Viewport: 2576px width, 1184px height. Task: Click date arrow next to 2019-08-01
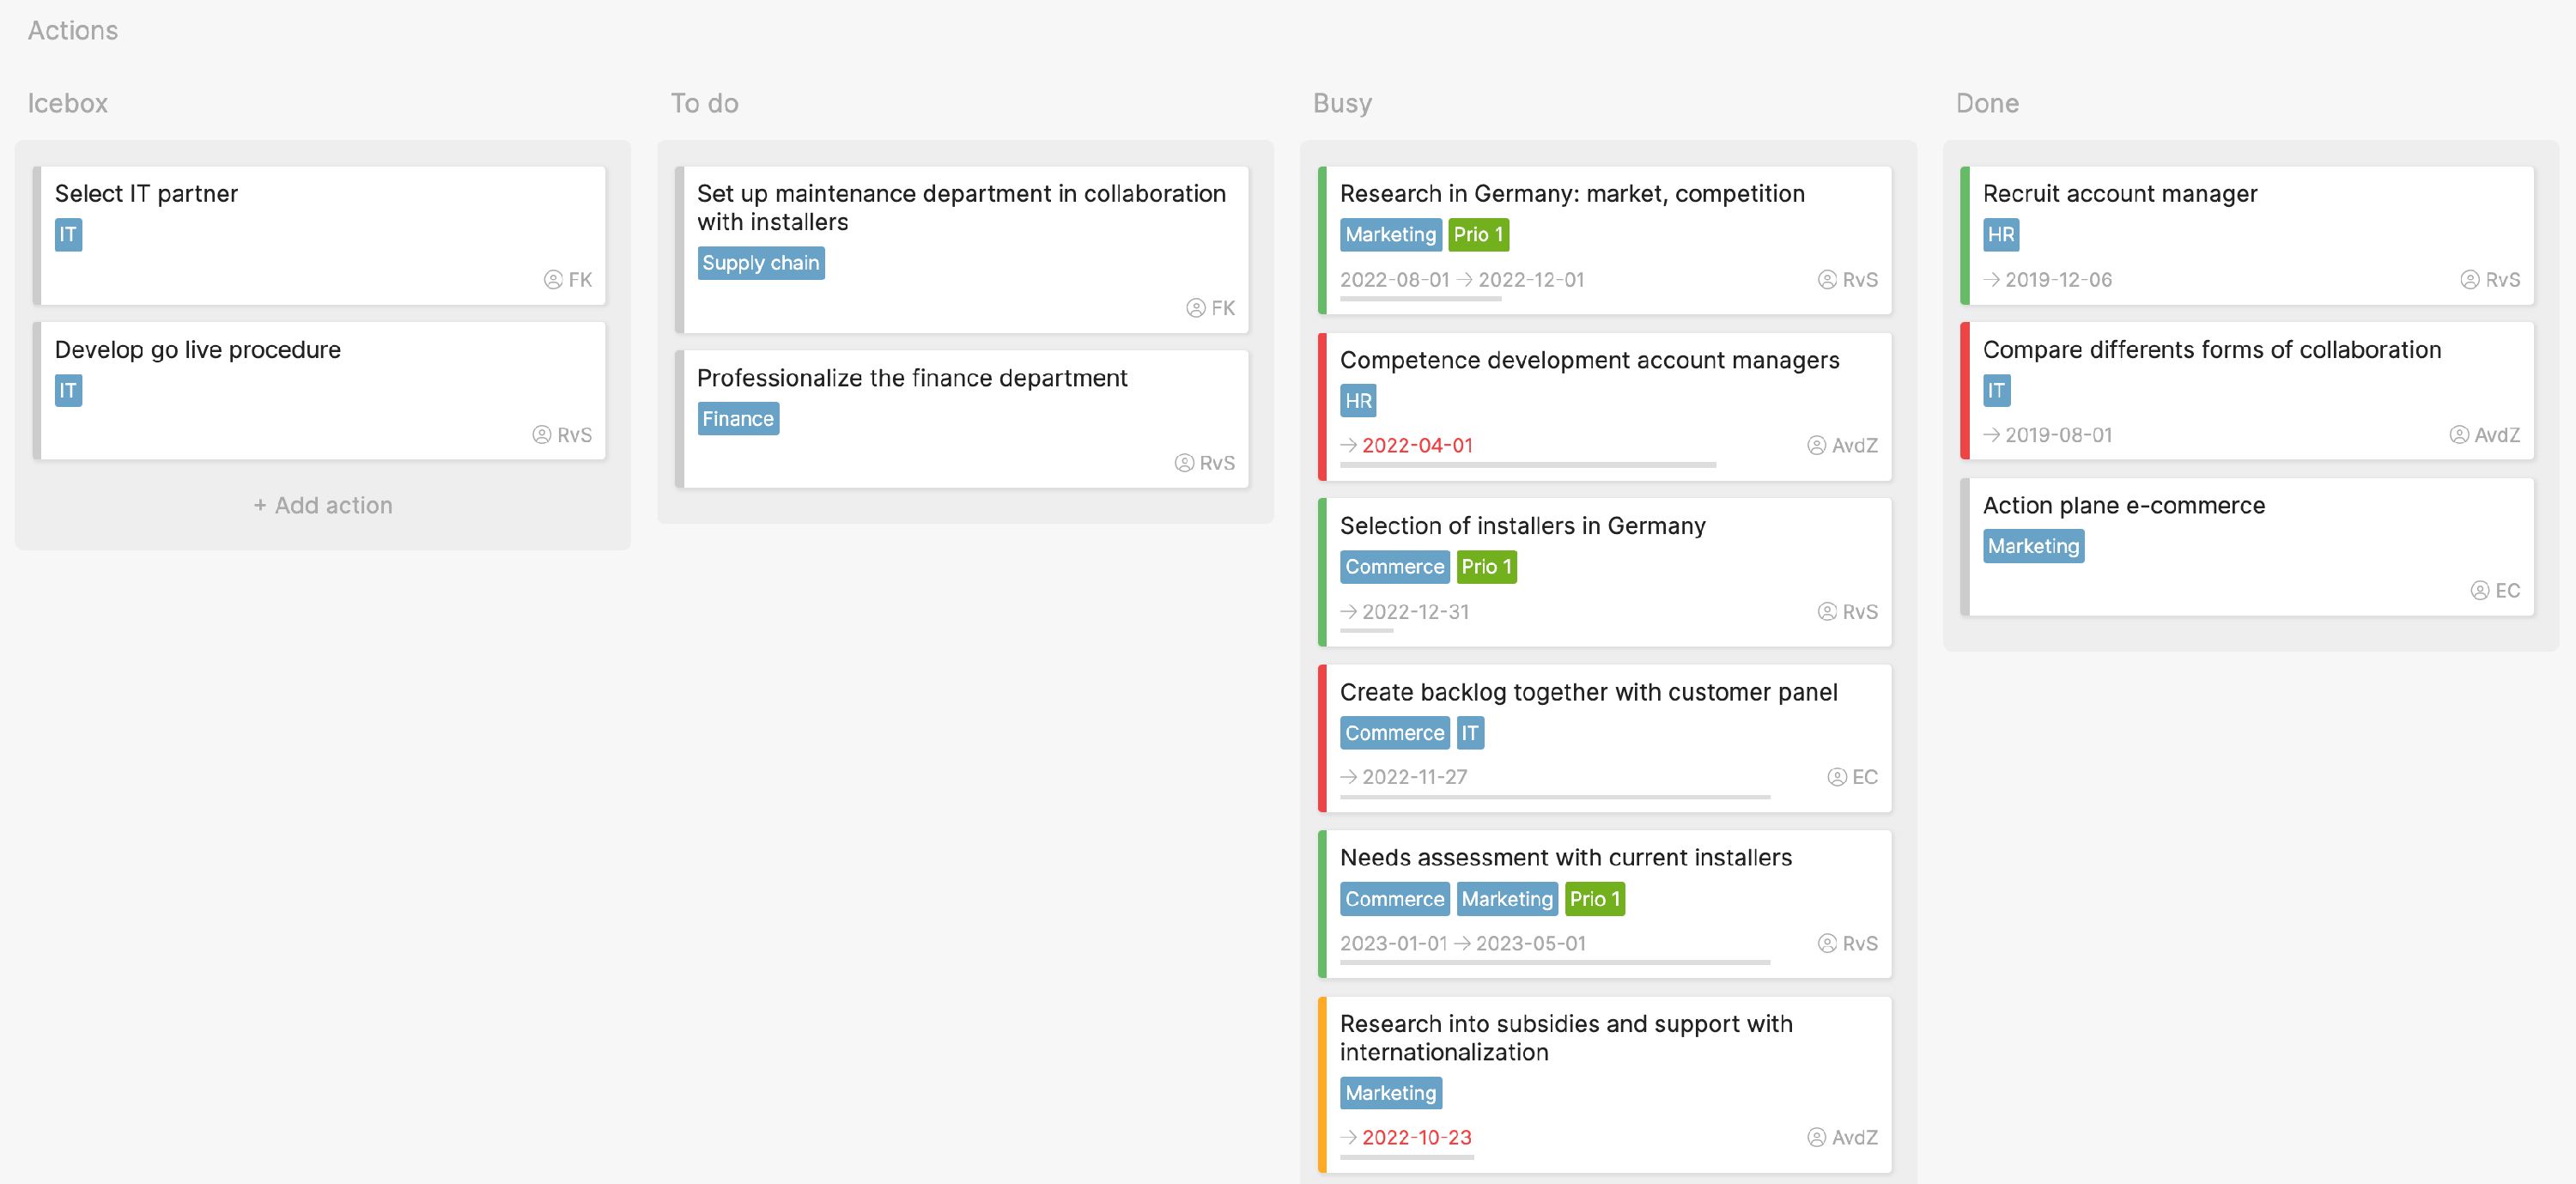point(1992,435)
